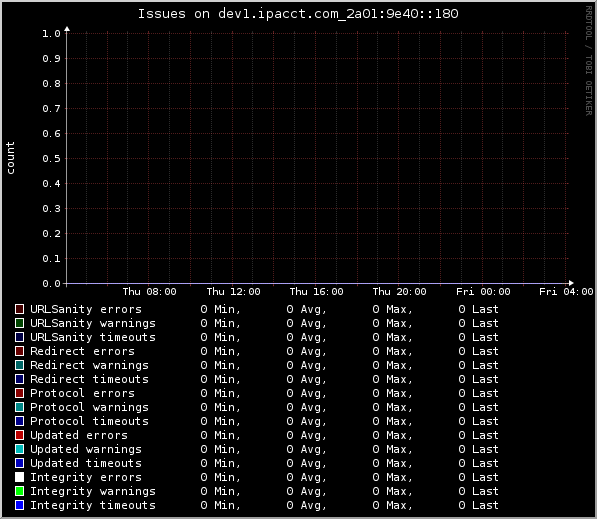The width and height of the screenshot is (597, 519).
Task: Click the Protocol errors red swatch
Action: point(19,393)
